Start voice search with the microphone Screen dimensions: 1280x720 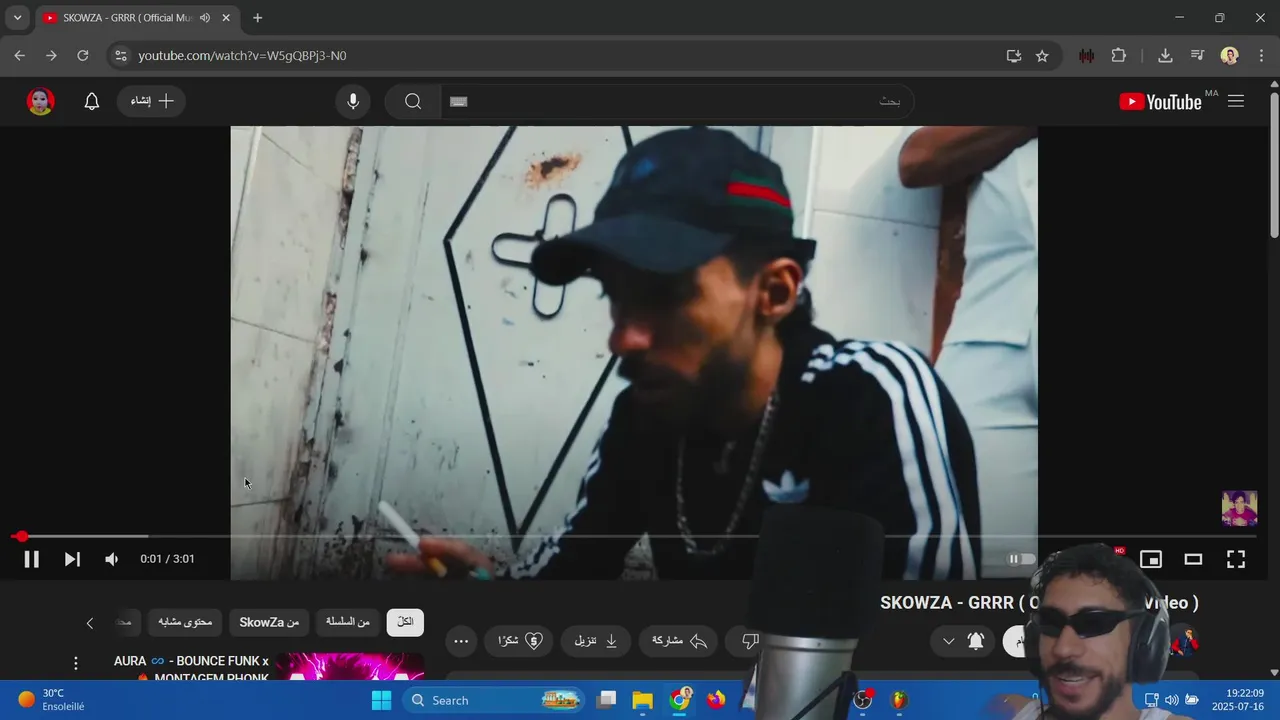[353, 101]
